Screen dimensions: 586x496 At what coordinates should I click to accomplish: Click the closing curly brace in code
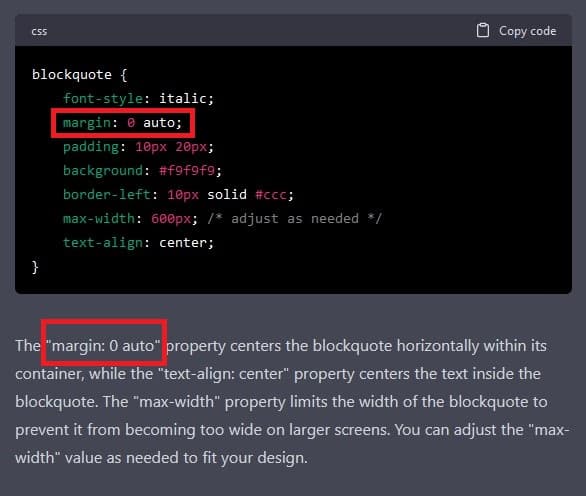(35, 267)
